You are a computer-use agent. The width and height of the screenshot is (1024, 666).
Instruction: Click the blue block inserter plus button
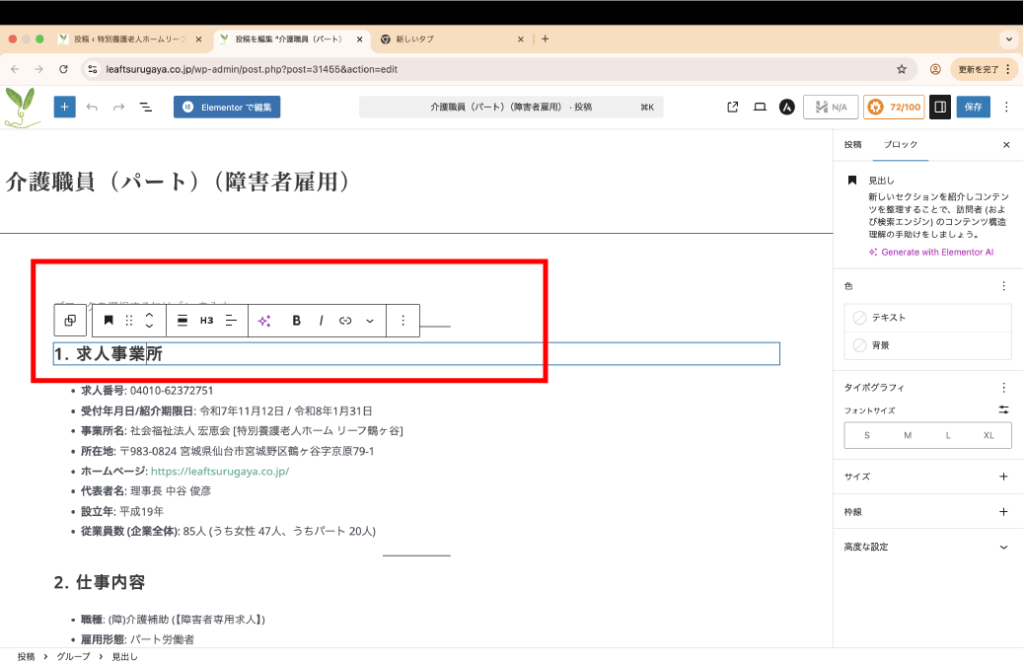(x=64, y=107)
